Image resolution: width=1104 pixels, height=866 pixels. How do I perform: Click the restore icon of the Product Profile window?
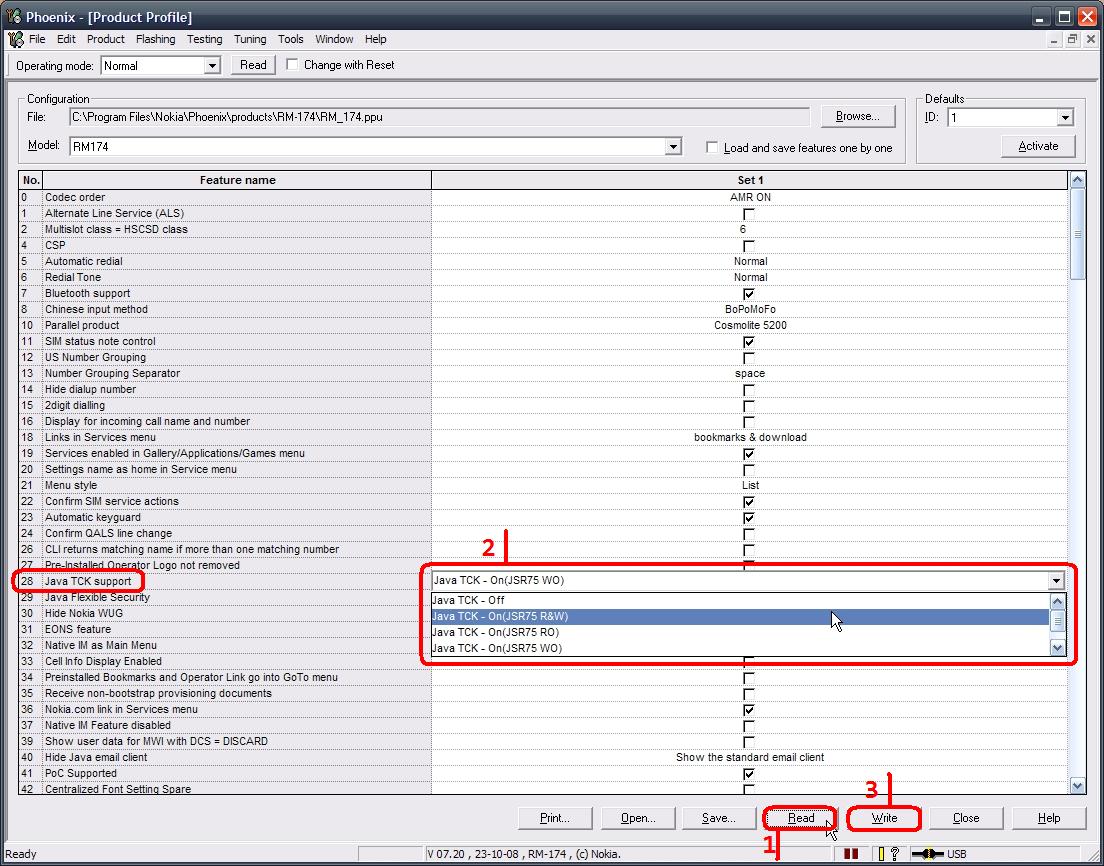tap(1071, 38)
